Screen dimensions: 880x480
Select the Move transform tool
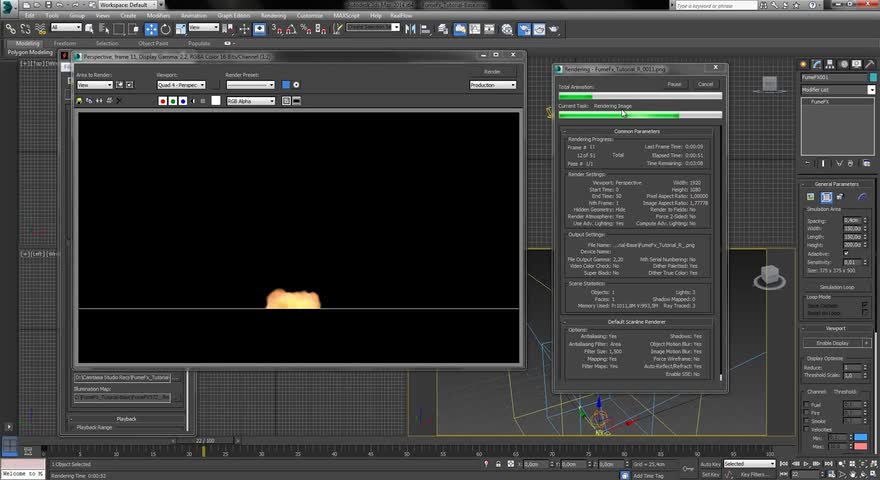151,29
